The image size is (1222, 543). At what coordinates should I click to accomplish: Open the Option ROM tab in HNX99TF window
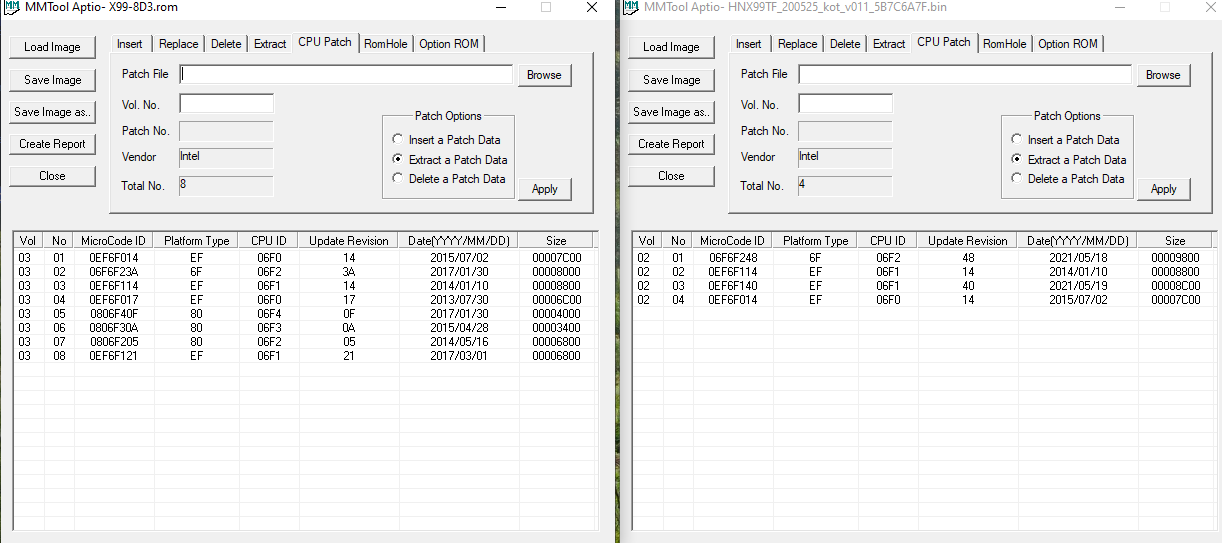click(1068, 44)
